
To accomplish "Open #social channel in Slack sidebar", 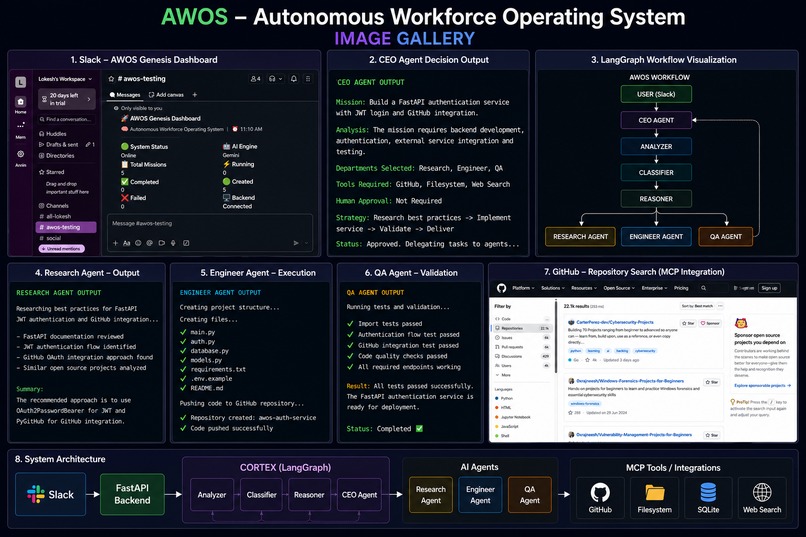I will tap(50, 238).
